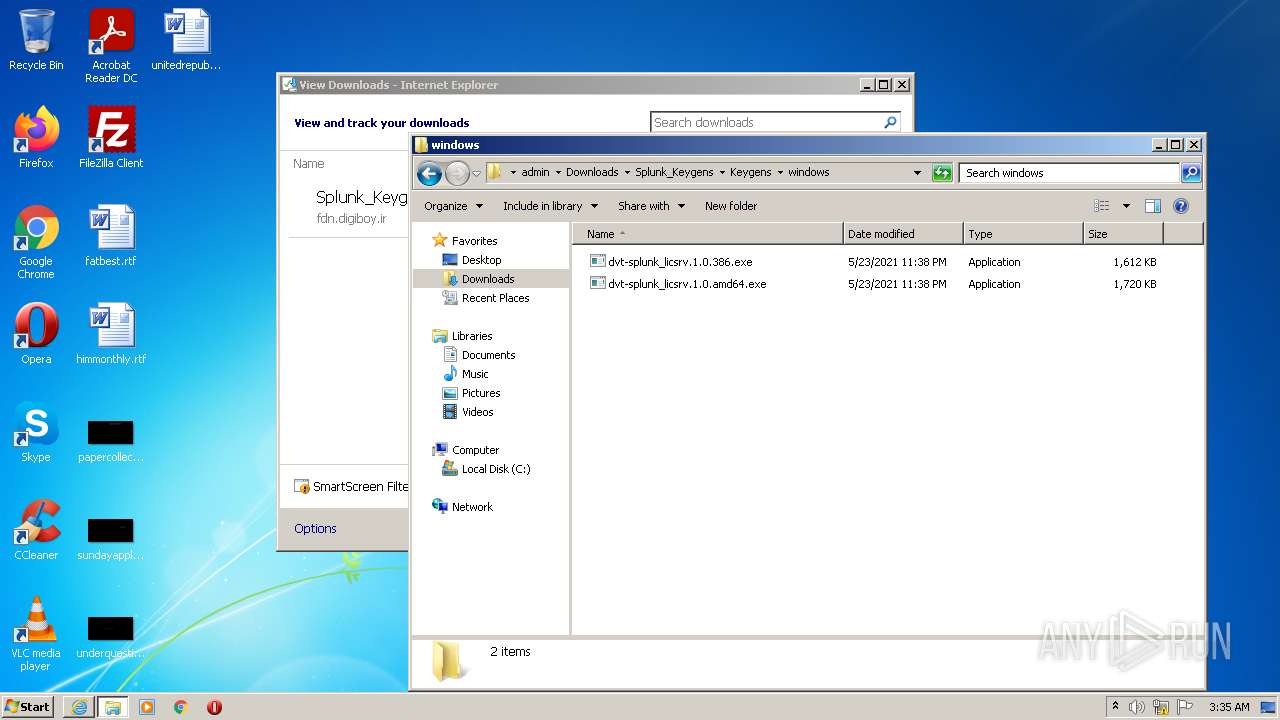Screen dimensions: 1280x720
Task: Click Splunk_Keygens in the breadcrumb path
Action: [x=674, y=172]
